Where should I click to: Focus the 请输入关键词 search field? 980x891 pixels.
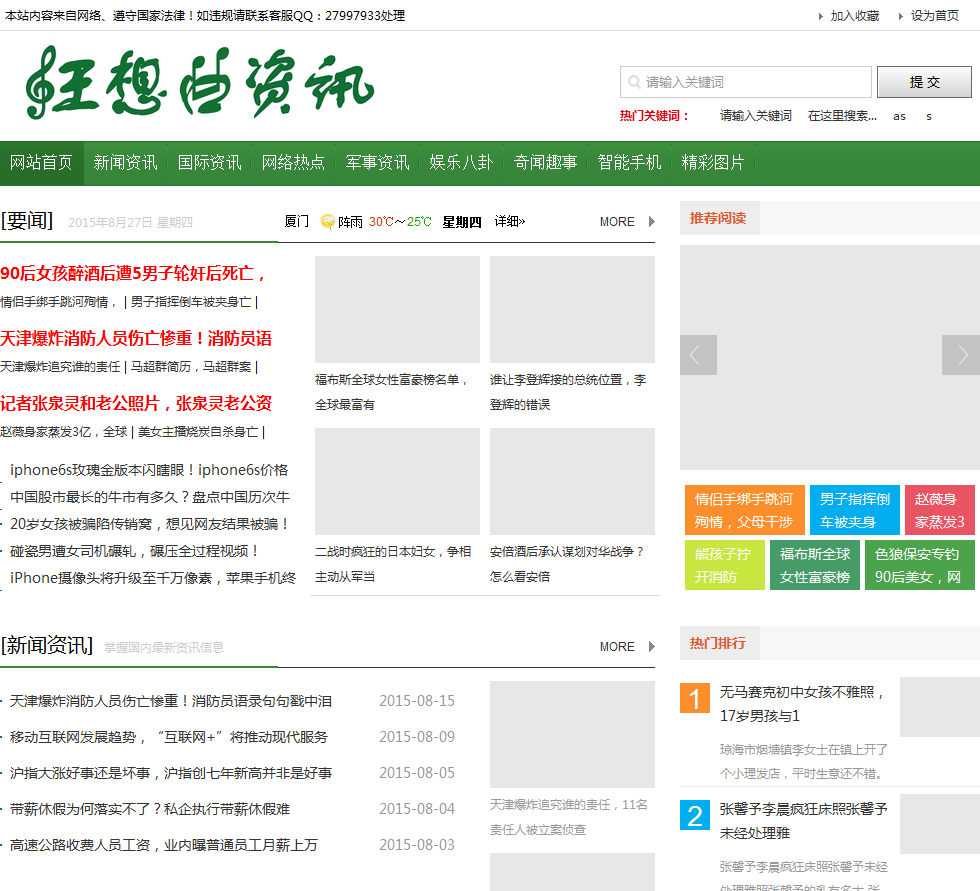[x=746, y=82]
